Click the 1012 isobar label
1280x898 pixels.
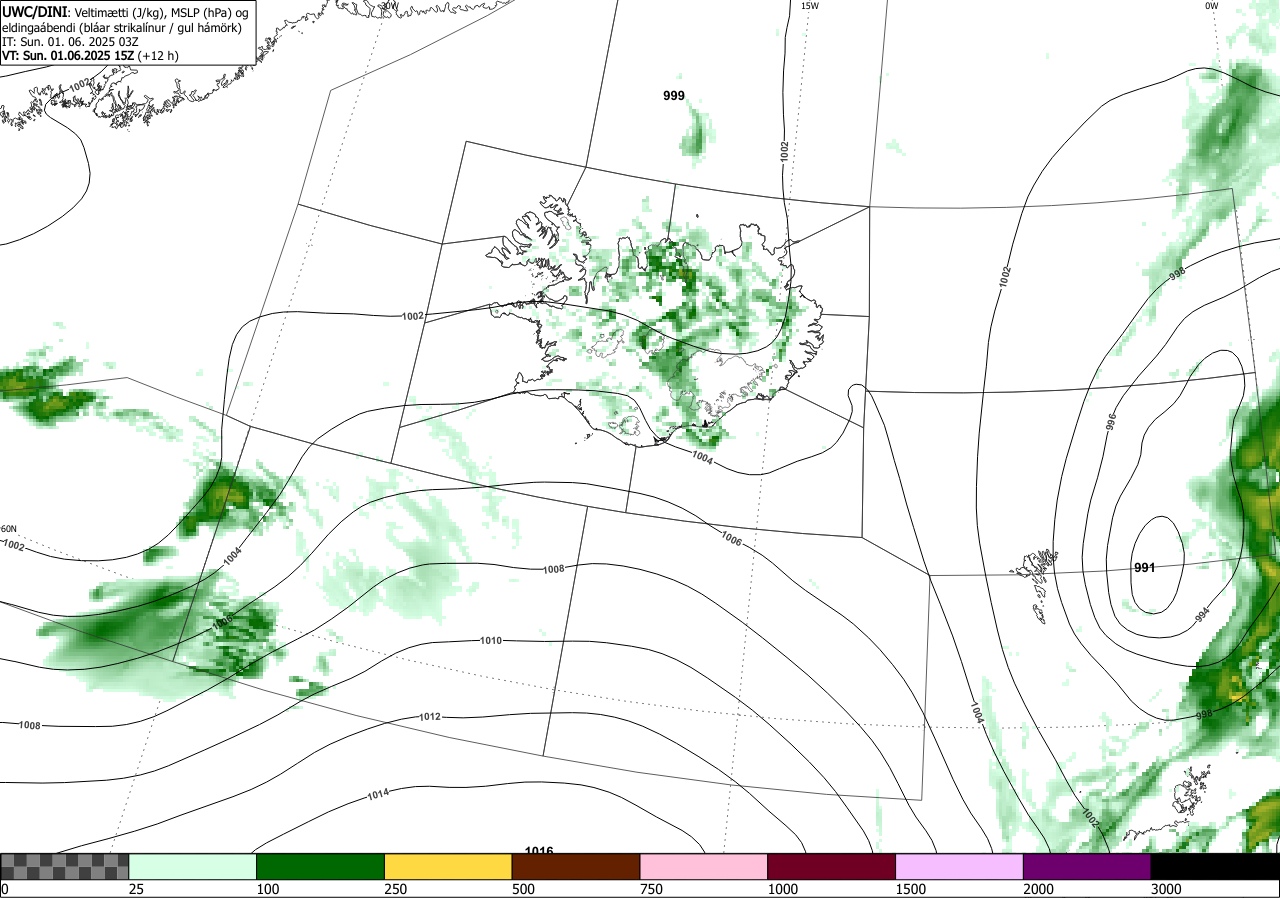(x=431, y=717)
